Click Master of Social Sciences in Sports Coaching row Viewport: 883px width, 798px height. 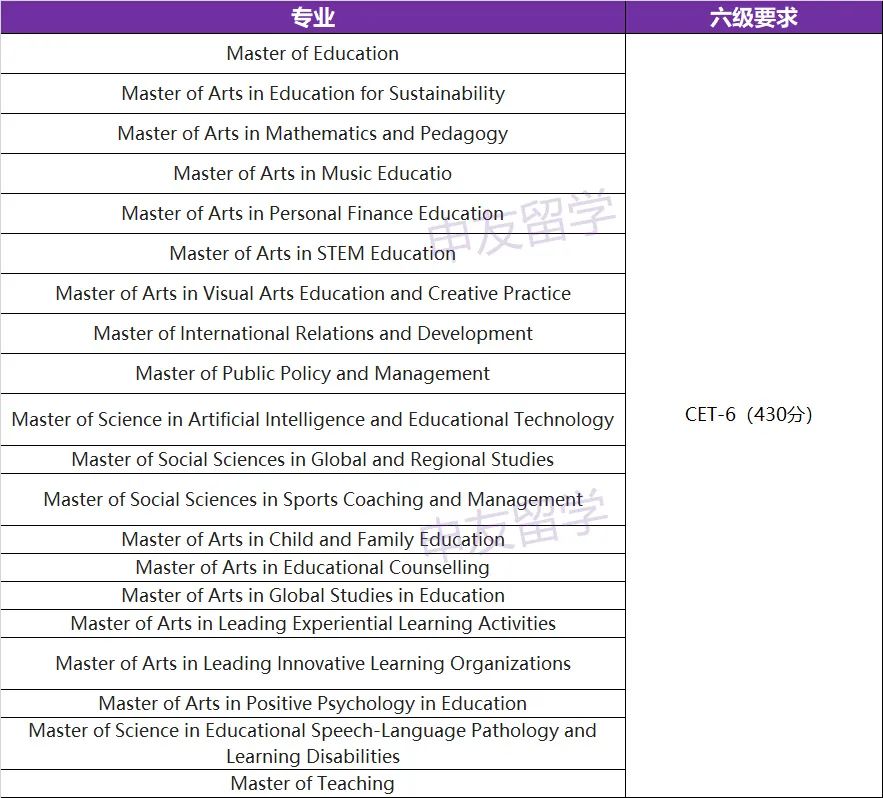313,499
